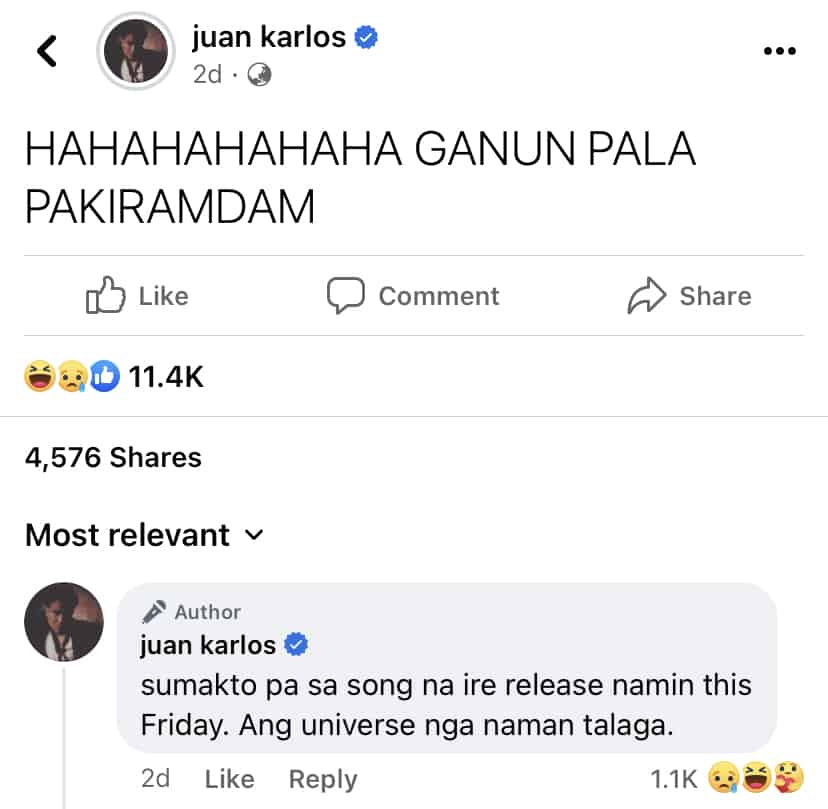The height and width of the screenshot is (809, 828).
Task: Open the 11.4K reactions list
Action: coord(166,377)
